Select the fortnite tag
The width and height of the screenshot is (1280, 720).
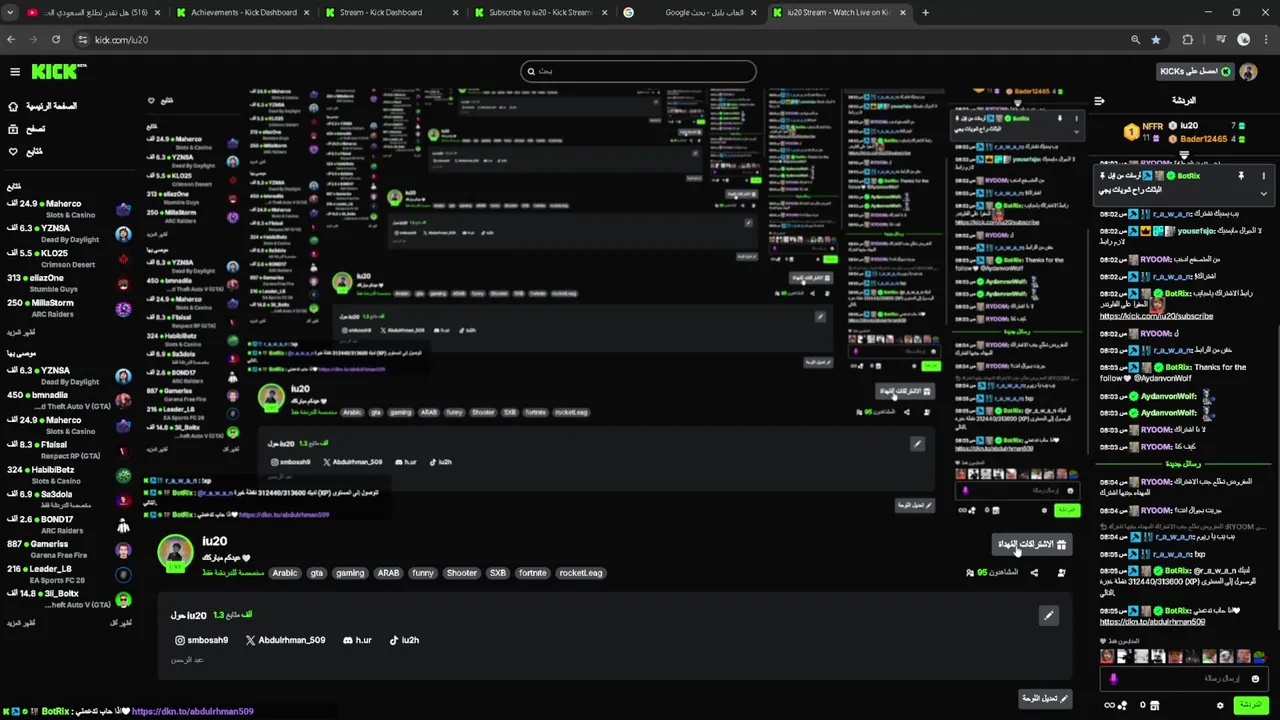[533, 573]
